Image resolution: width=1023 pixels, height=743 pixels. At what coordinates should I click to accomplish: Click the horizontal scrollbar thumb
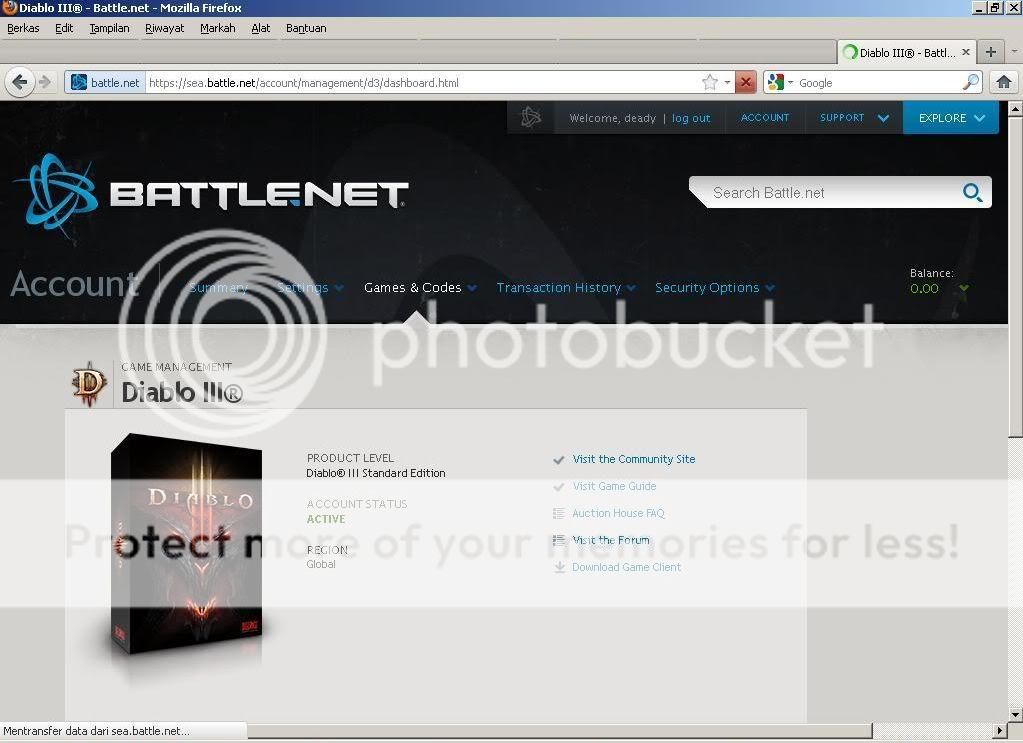pos(559,731)
